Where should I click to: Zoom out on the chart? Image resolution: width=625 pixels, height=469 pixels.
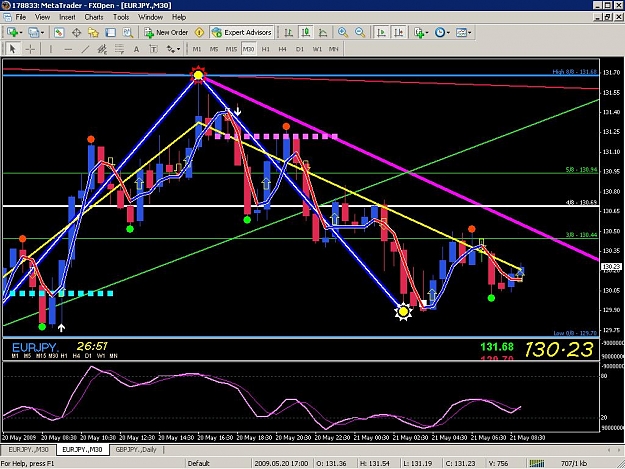click(x=360, y=32)
